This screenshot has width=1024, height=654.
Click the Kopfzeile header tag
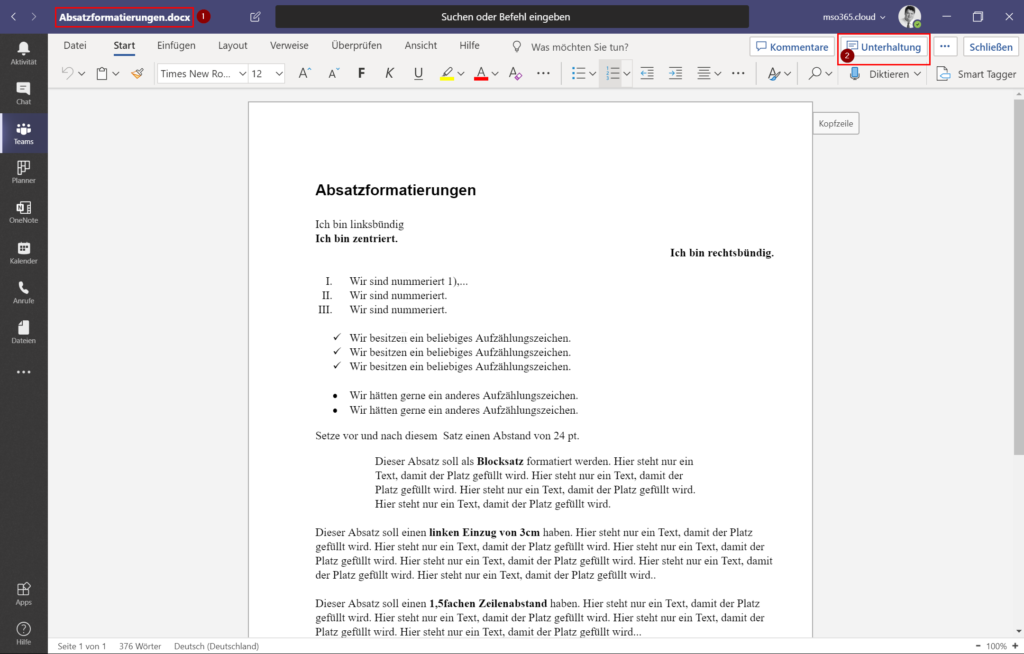(836, 123)
